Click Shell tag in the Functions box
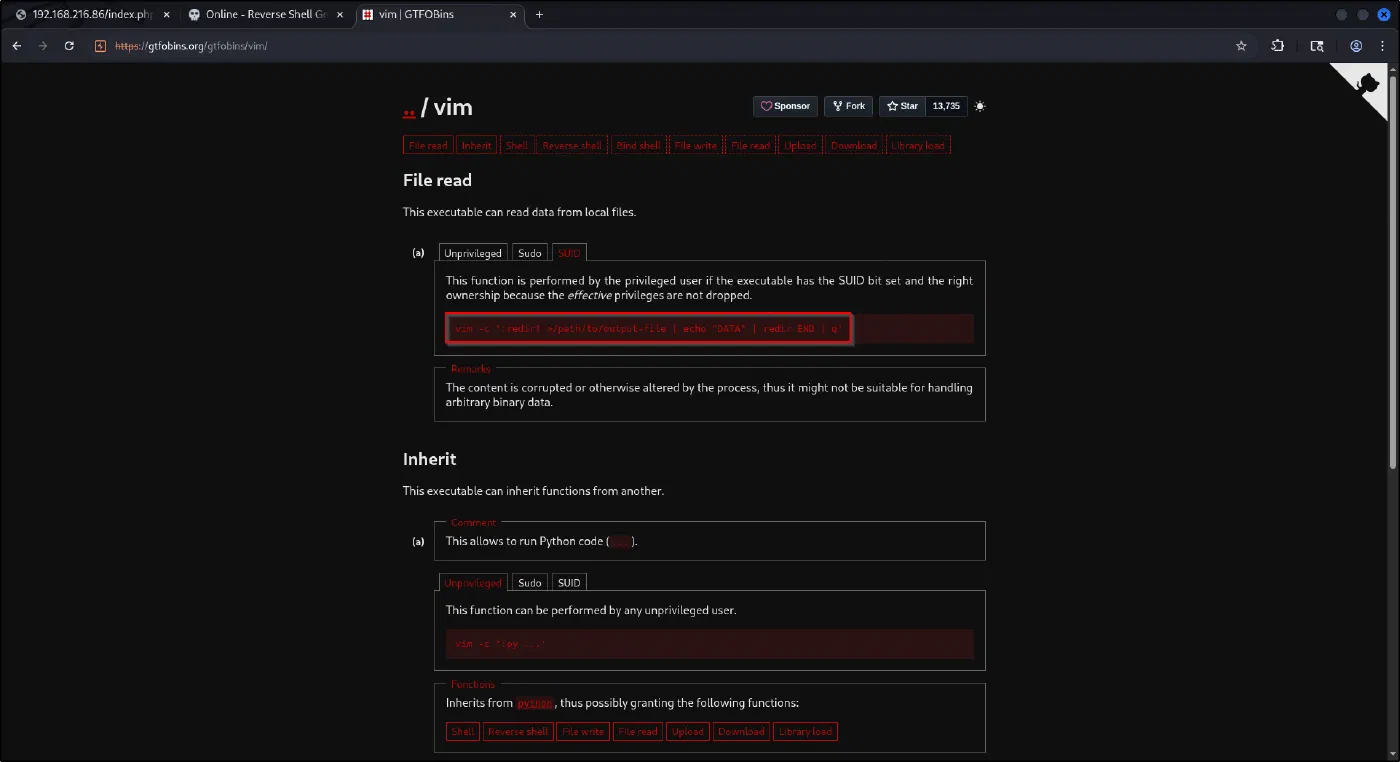 point(463,731)
